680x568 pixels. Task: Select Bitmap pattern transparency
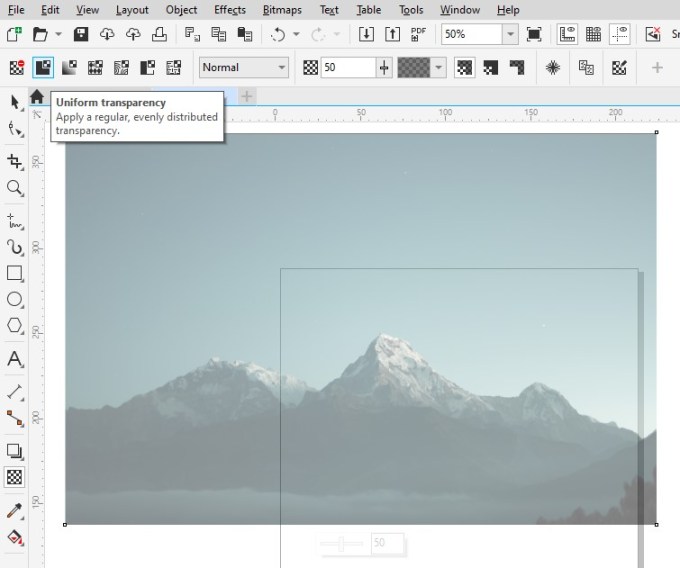[x=121, y=68]
